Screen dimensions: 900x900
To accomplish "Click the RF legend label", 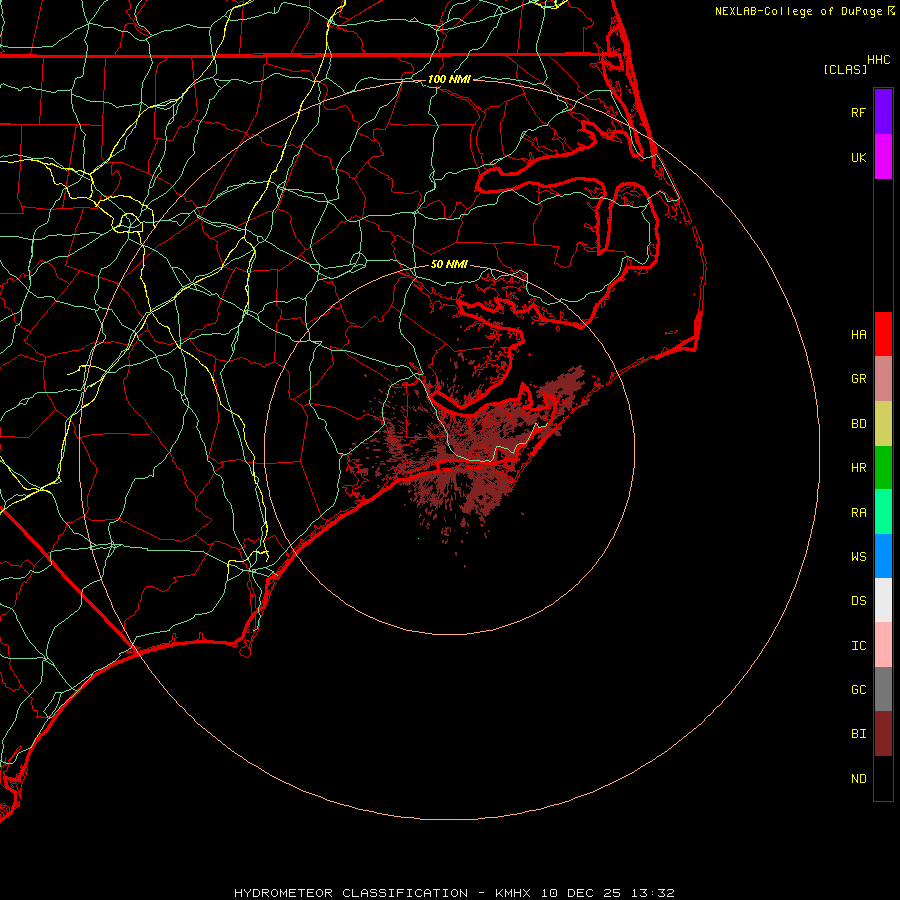I will pos(858,112).
